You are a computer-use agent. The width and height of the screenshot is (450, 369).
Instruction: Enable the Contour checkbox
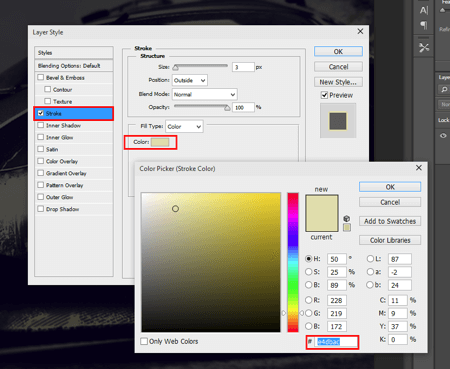pyautogui.click(x=48, y=89)
